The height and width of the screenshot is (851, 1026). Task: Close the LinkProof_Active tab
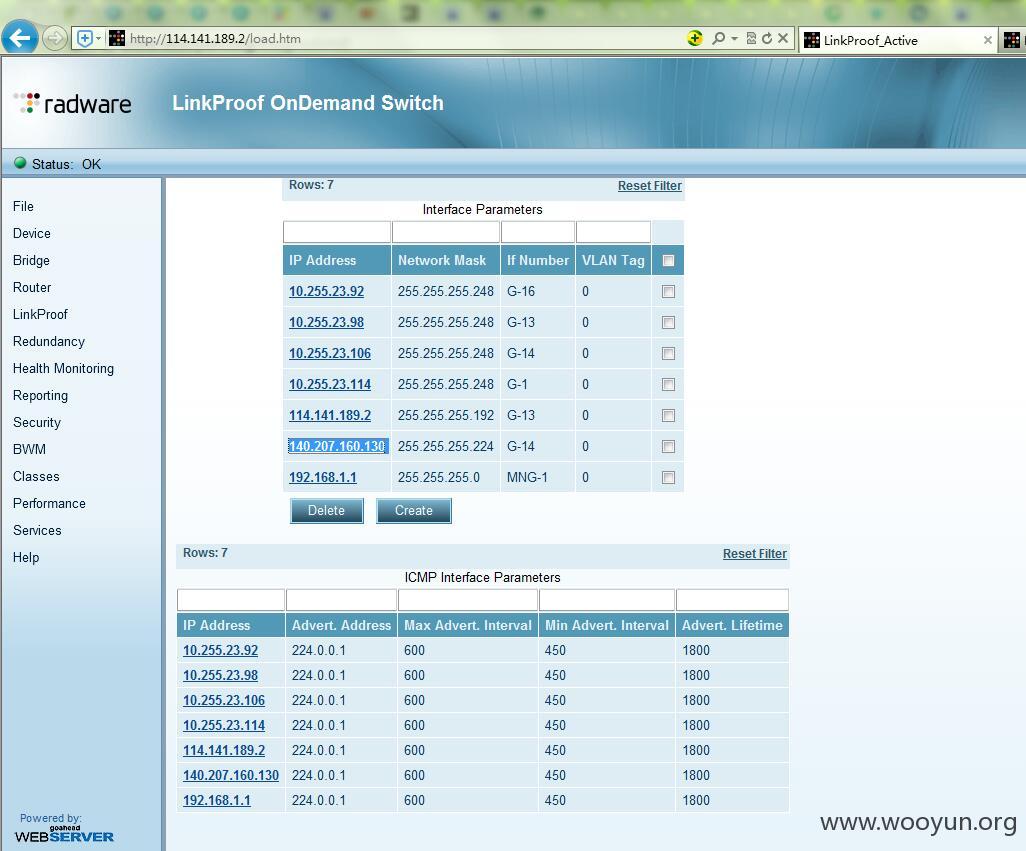point(987,41)
